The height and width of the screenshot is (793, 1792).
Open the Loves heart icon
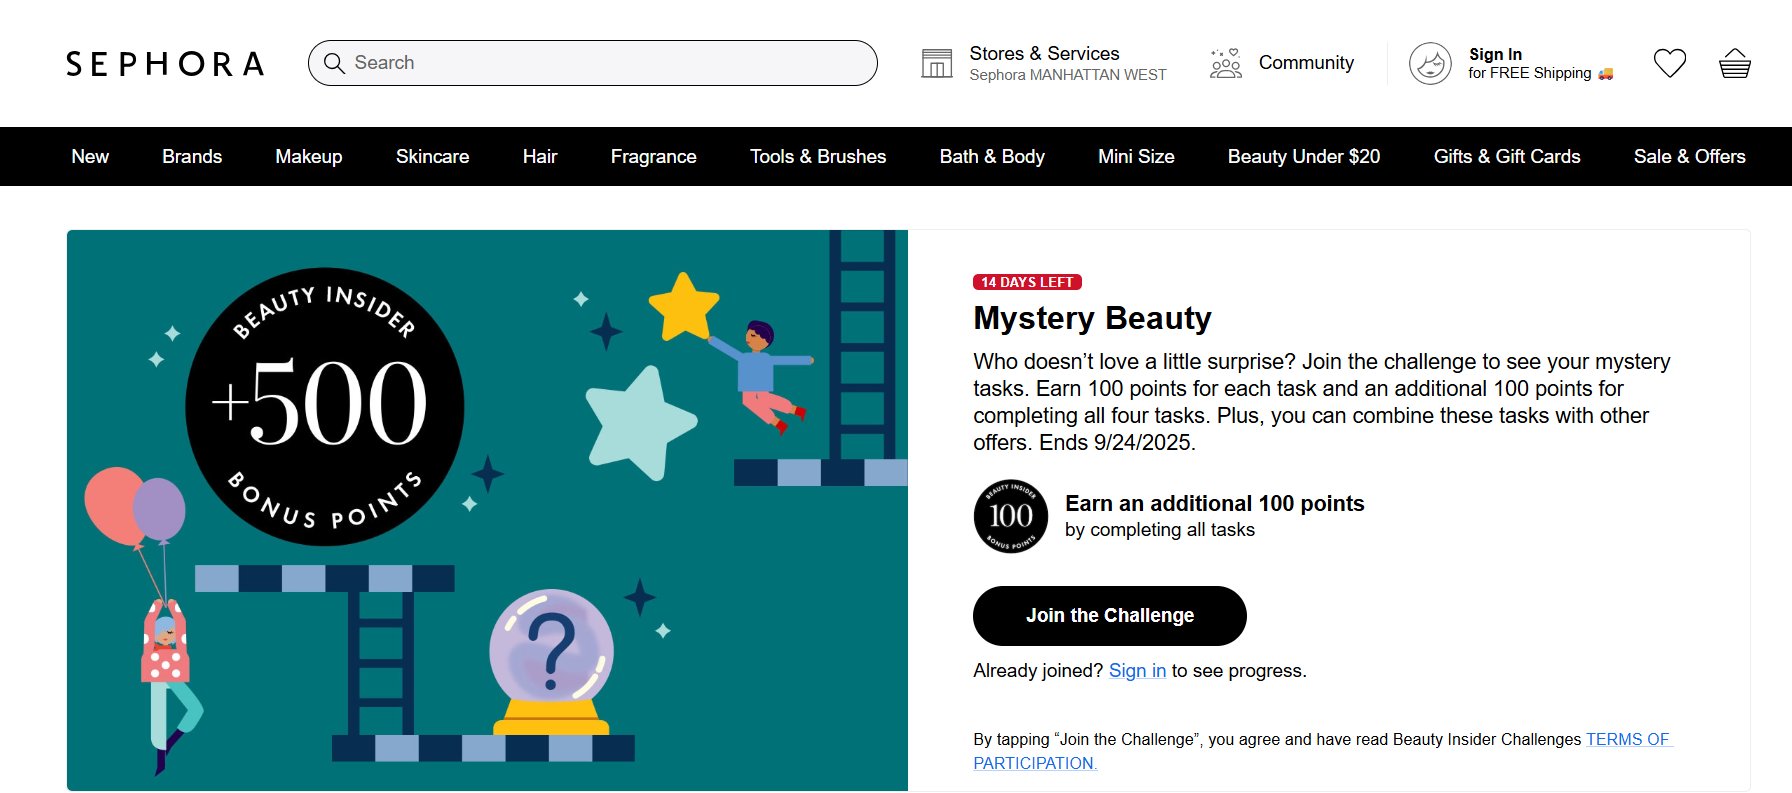tap(1669, 63)
